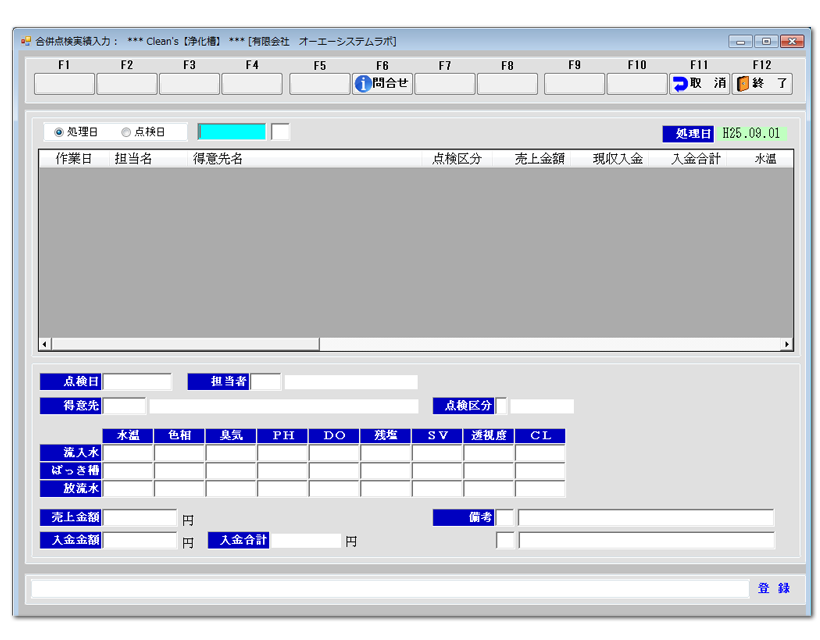Click the 登録 register button
Screen dimensions: 820x640
coord(772,588)
